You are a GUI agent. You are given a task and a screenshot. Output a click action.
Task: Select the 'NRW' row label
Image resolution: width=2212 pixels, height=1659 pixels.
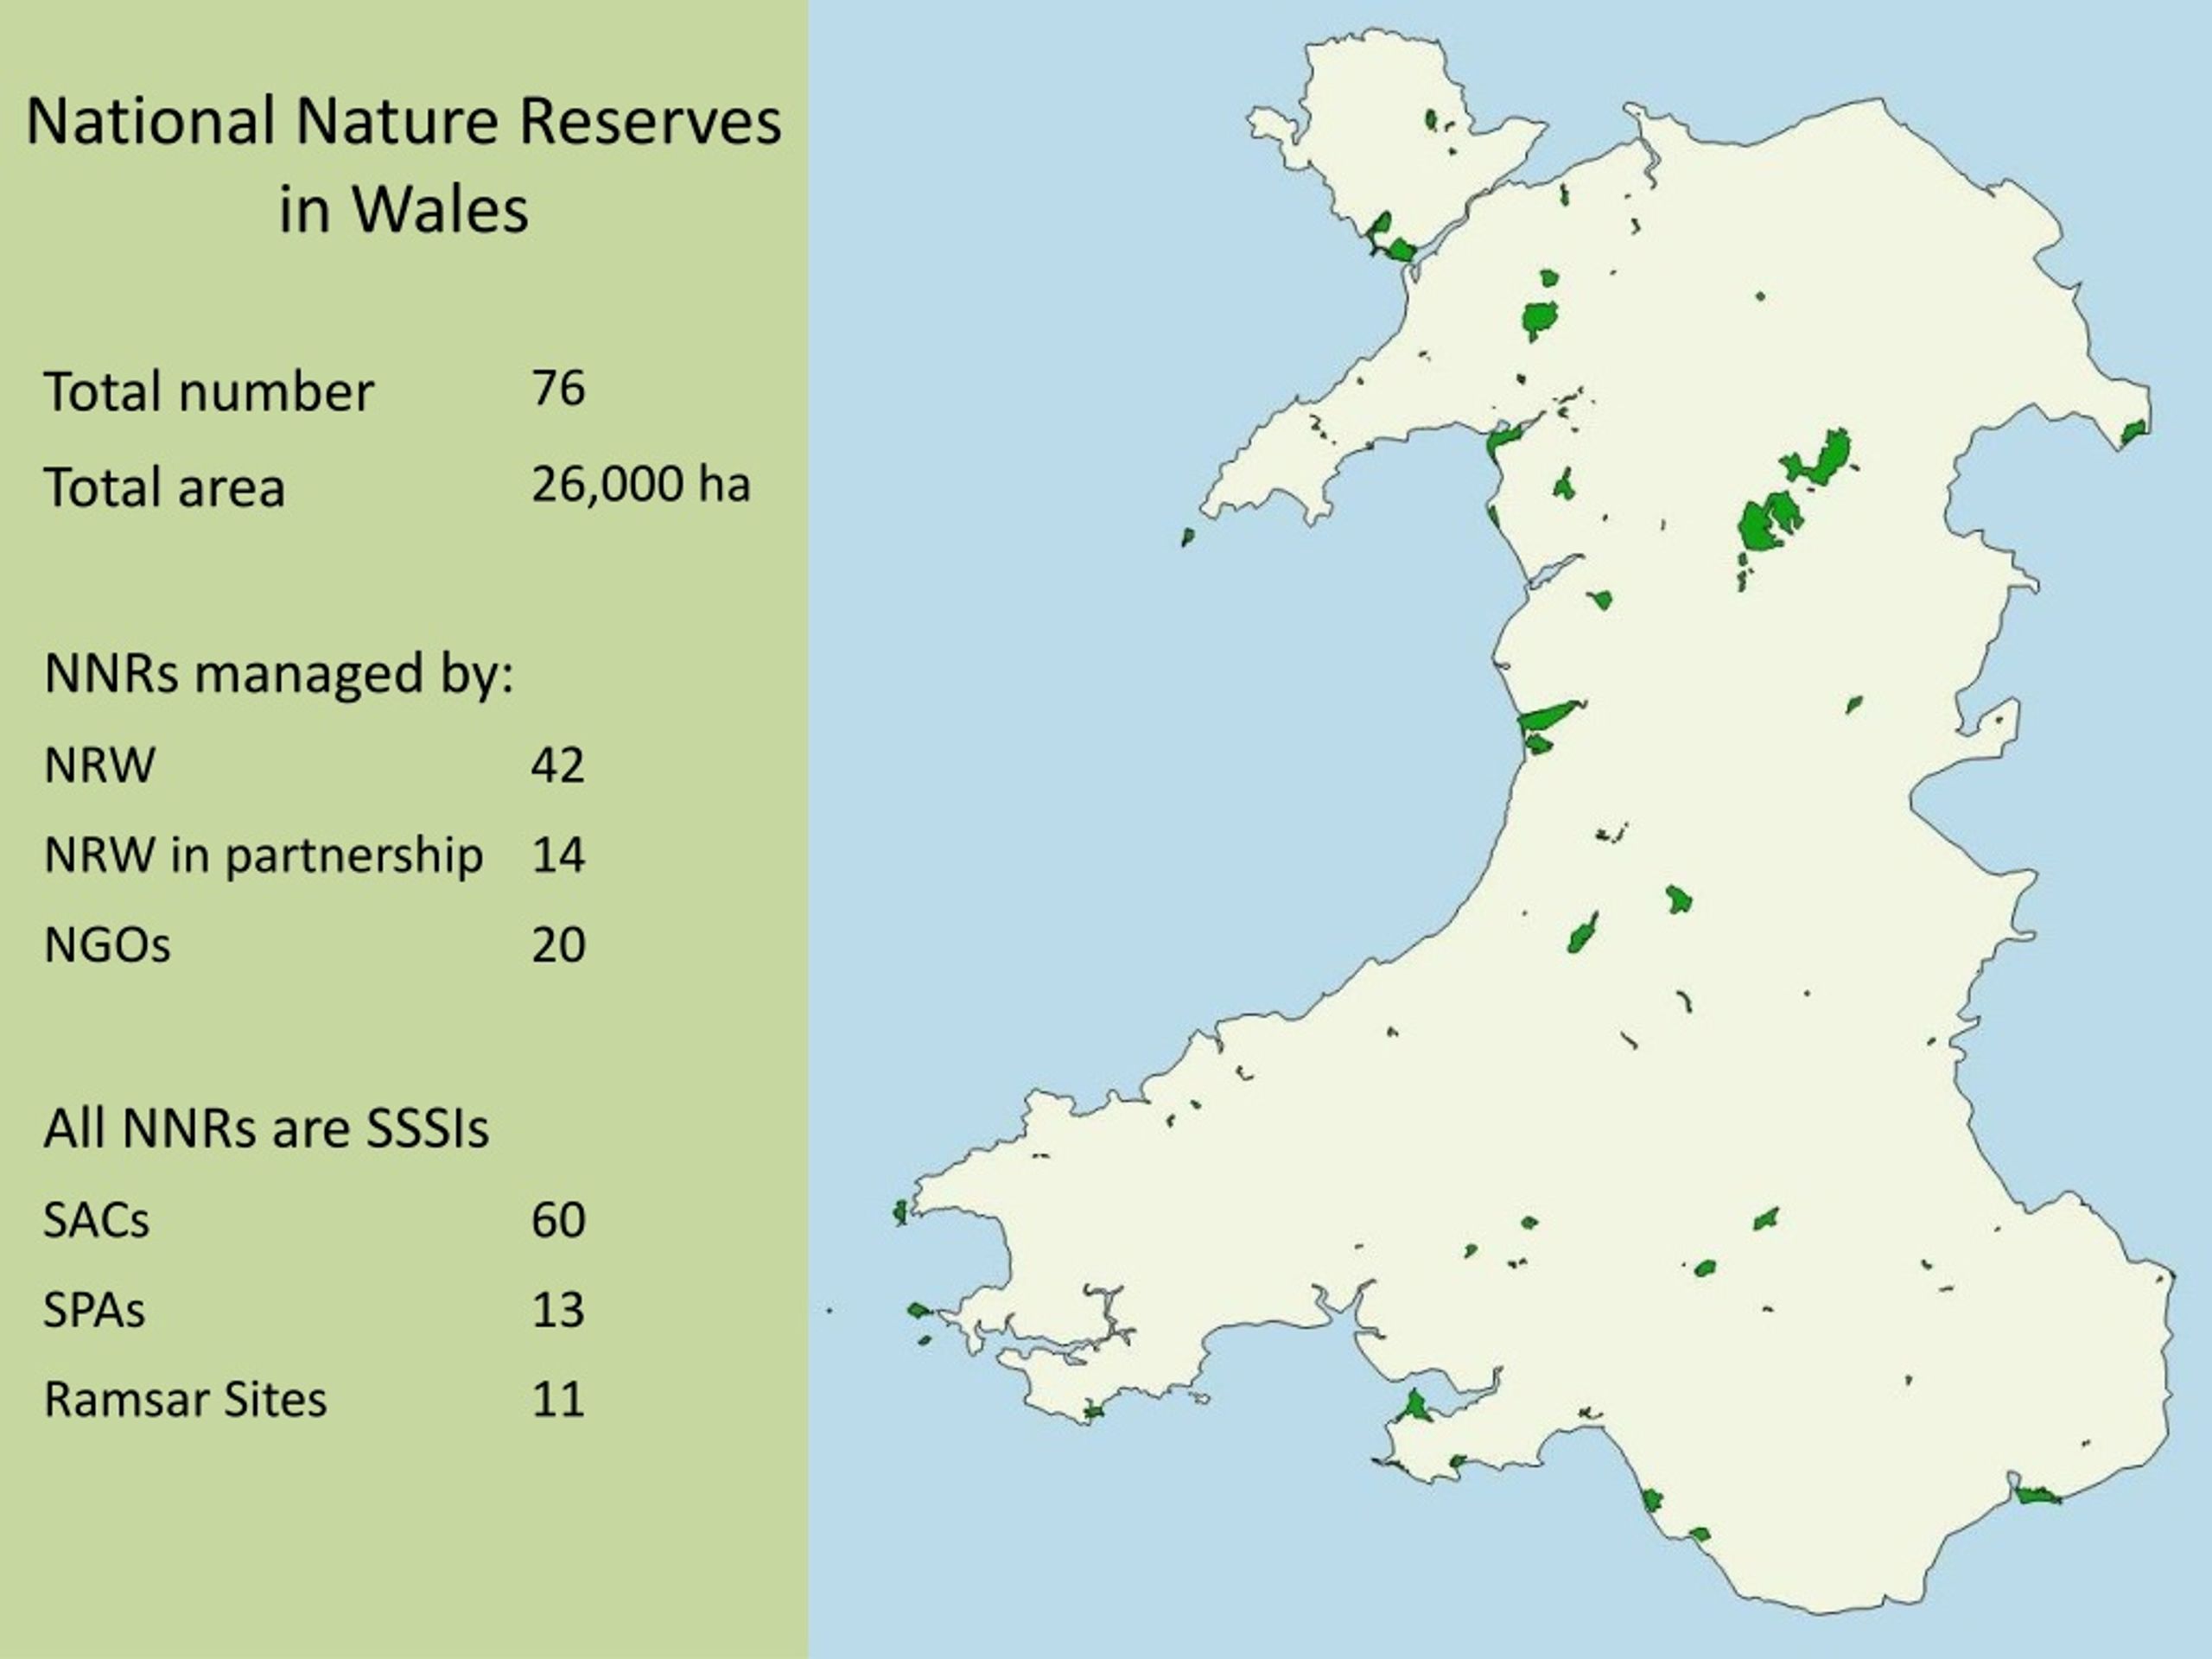100,766
